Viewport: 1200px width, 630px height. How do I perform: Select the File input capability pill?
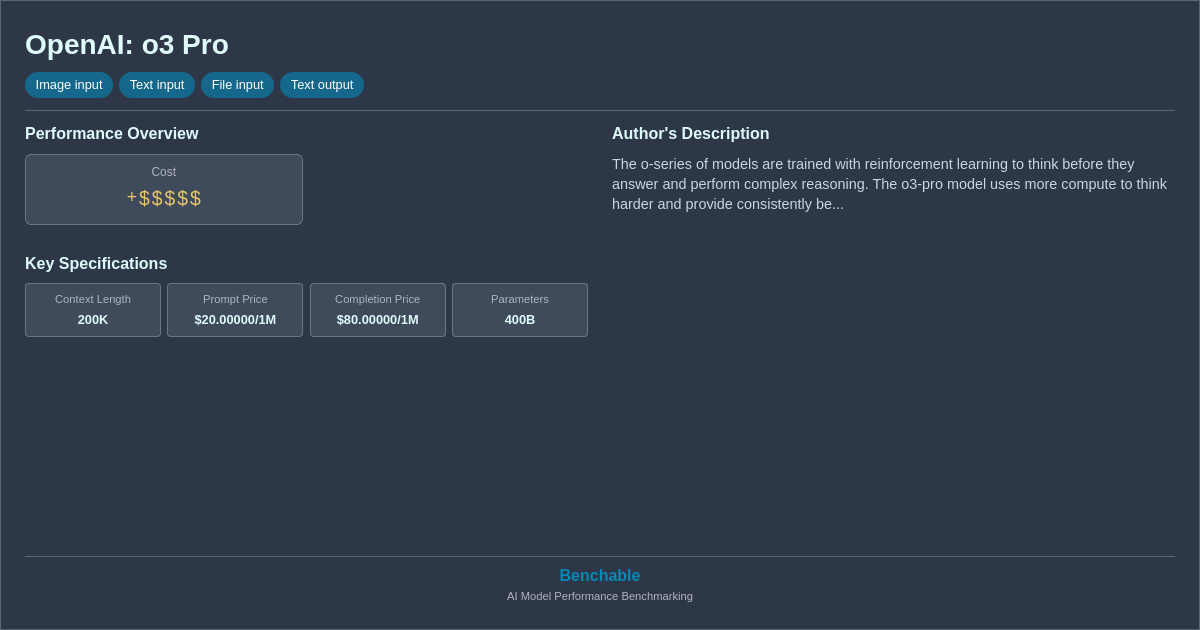point(237,85)
